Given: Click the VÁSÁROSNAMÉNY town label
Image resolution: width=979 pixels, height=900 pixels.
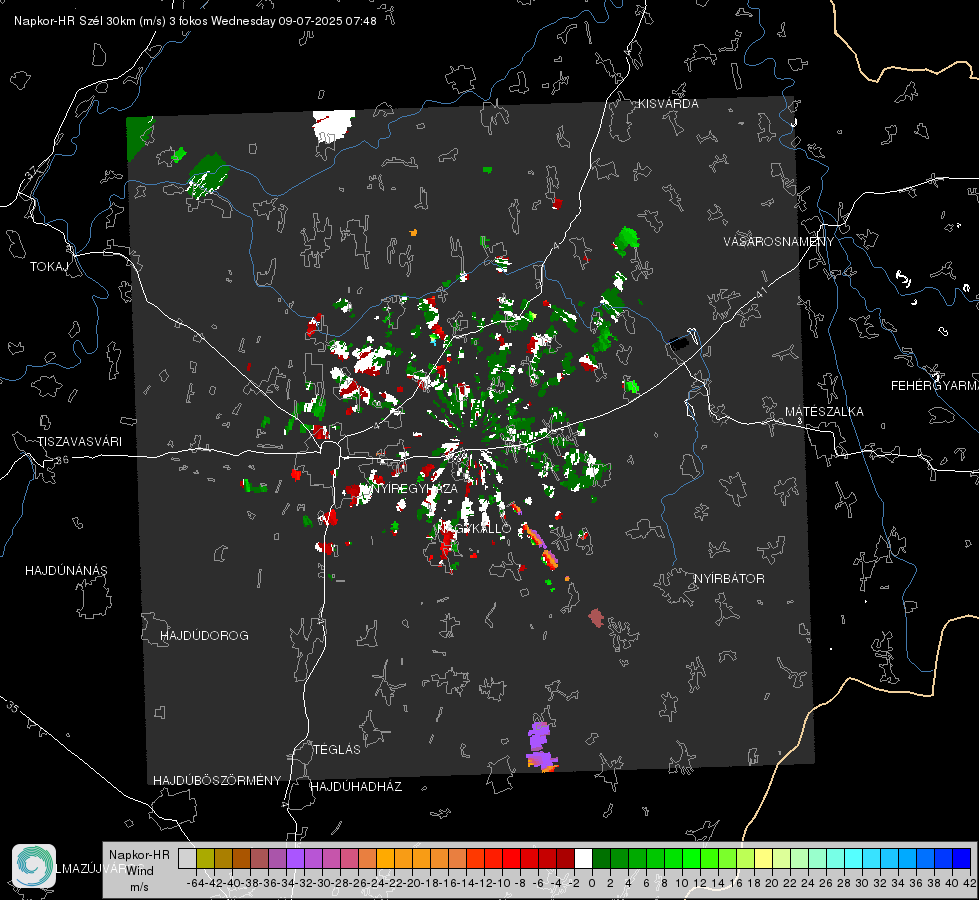Looking at the screenshot, I should click(x=779, y=242).
